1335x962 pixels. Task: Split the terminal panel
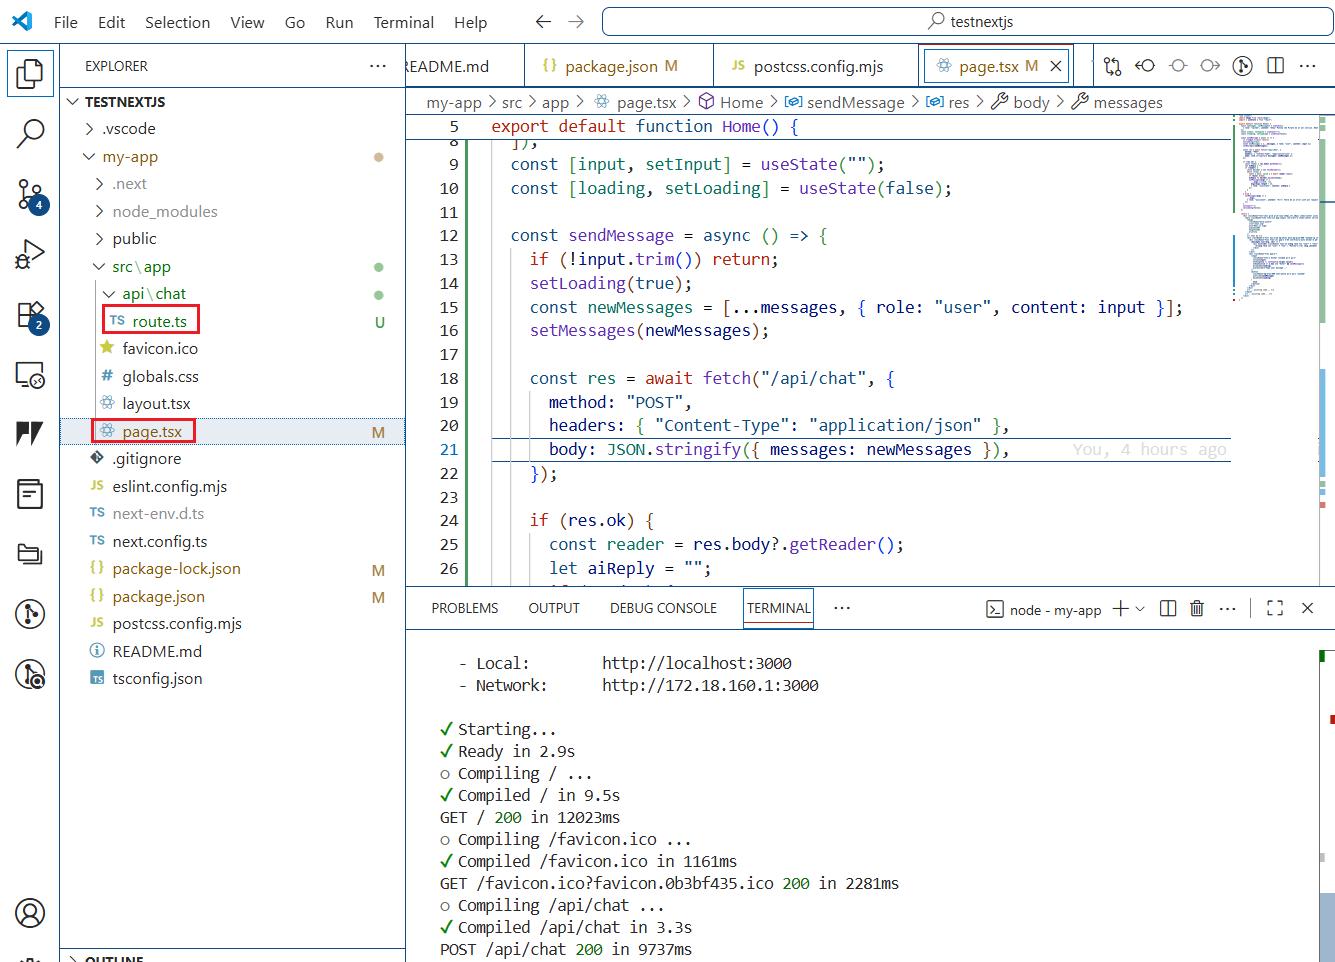click(x=1167, y=608)
